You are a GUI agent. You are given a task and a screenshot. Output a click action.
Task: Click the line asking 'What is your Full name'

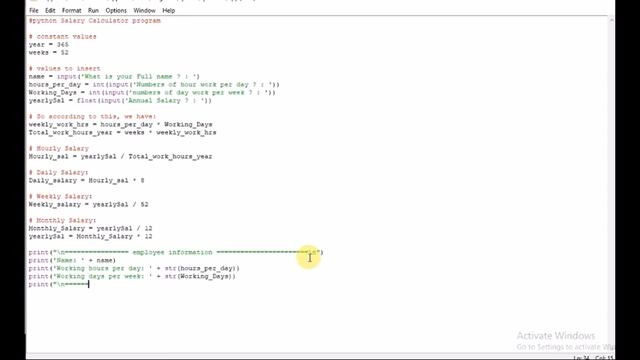coord(114,77)
